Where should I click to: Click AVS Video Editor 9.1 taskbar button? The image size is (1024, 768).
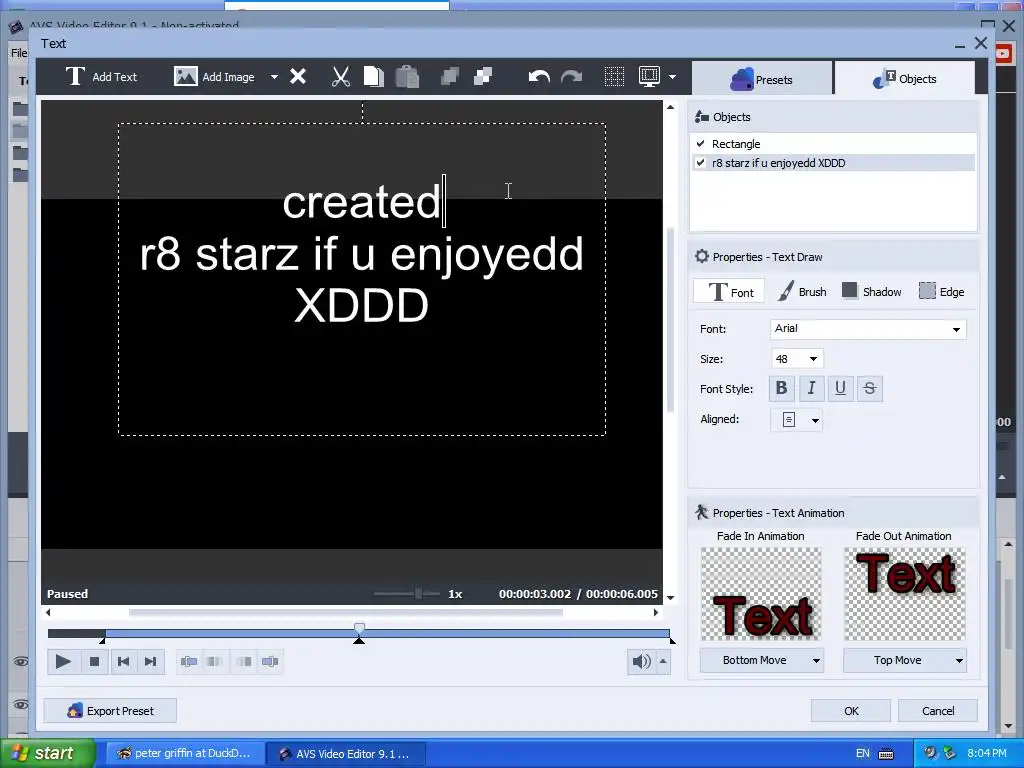tap(346, 754)
